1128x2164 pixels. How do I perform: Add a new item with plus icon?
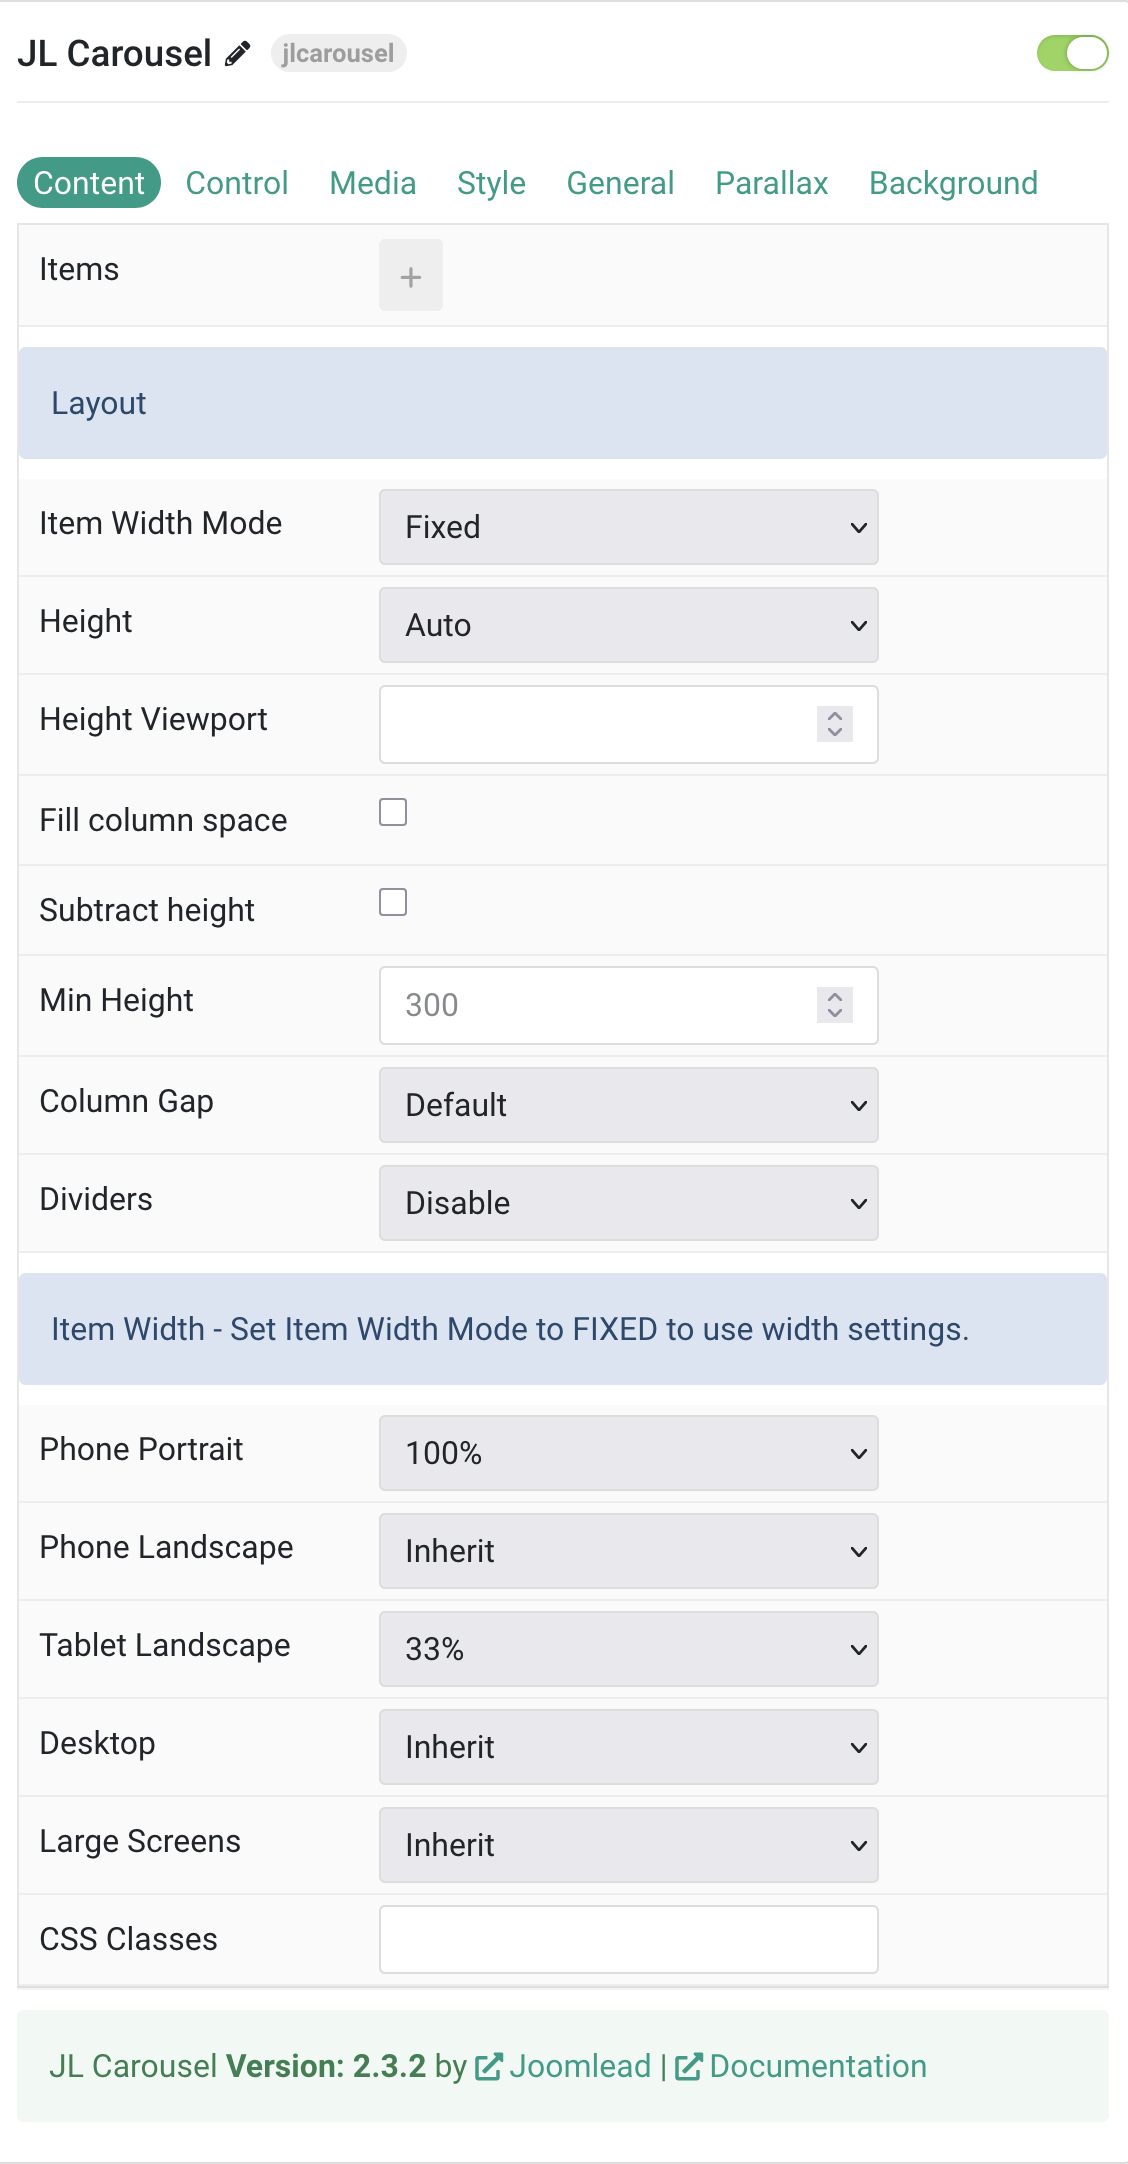(x=411, y=275)
